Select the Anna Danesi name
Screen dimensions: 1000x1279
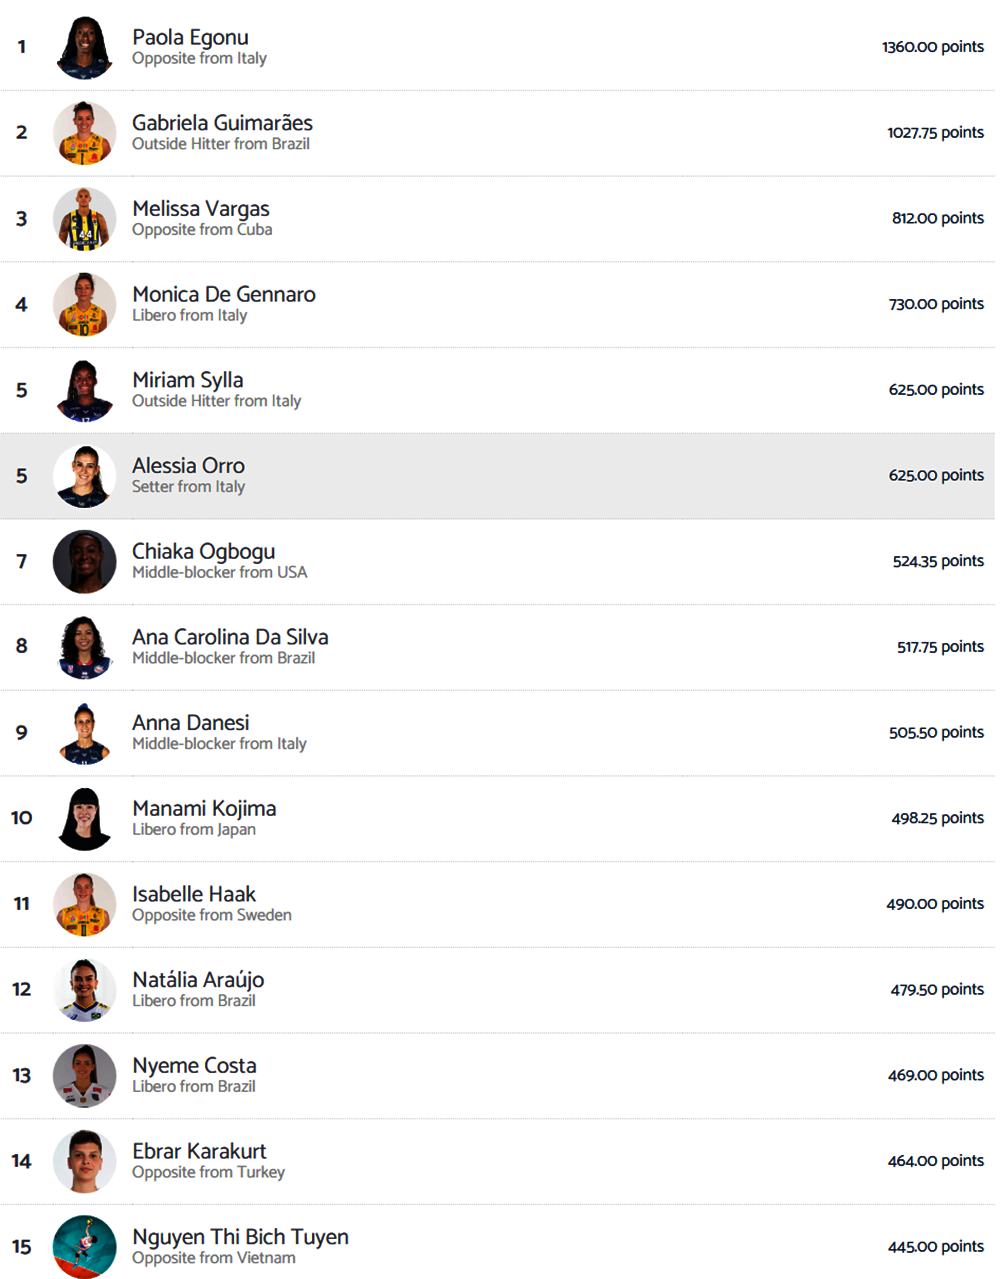click(x=191, y=723)
